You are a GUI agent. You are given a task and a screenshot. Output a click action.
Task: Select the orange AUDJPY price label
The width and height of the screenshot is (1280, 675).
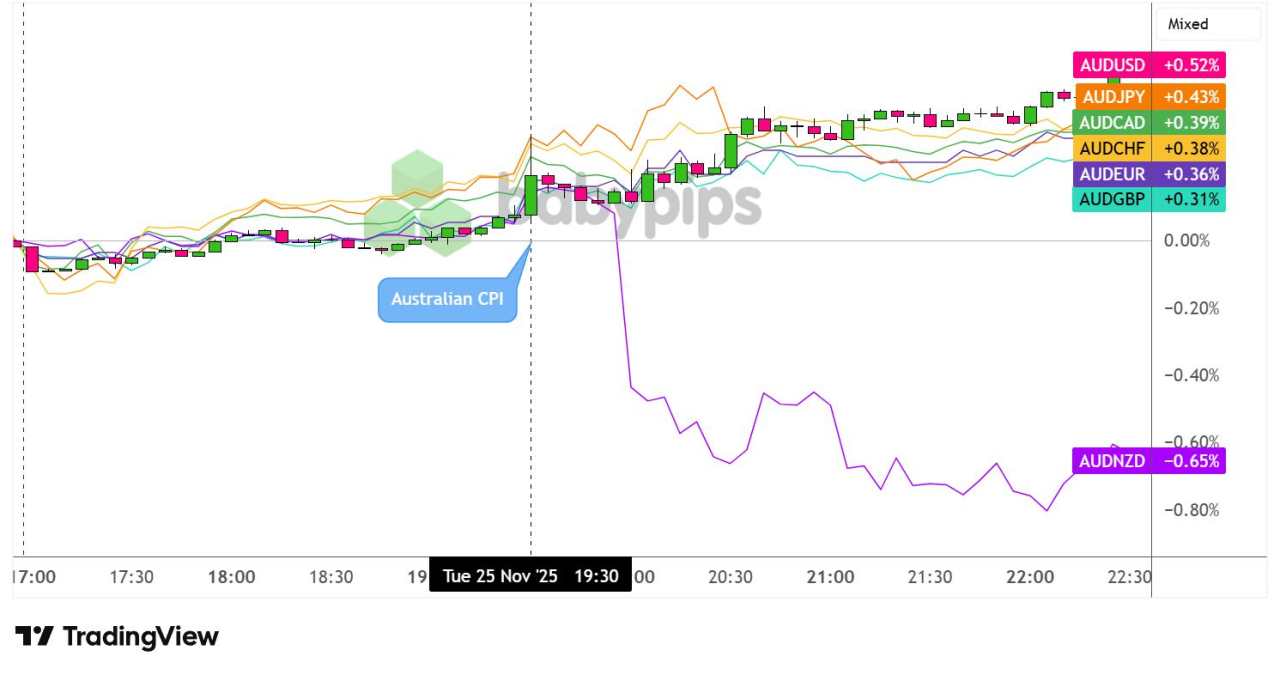pyautogui.click(x=1148, y=97)
